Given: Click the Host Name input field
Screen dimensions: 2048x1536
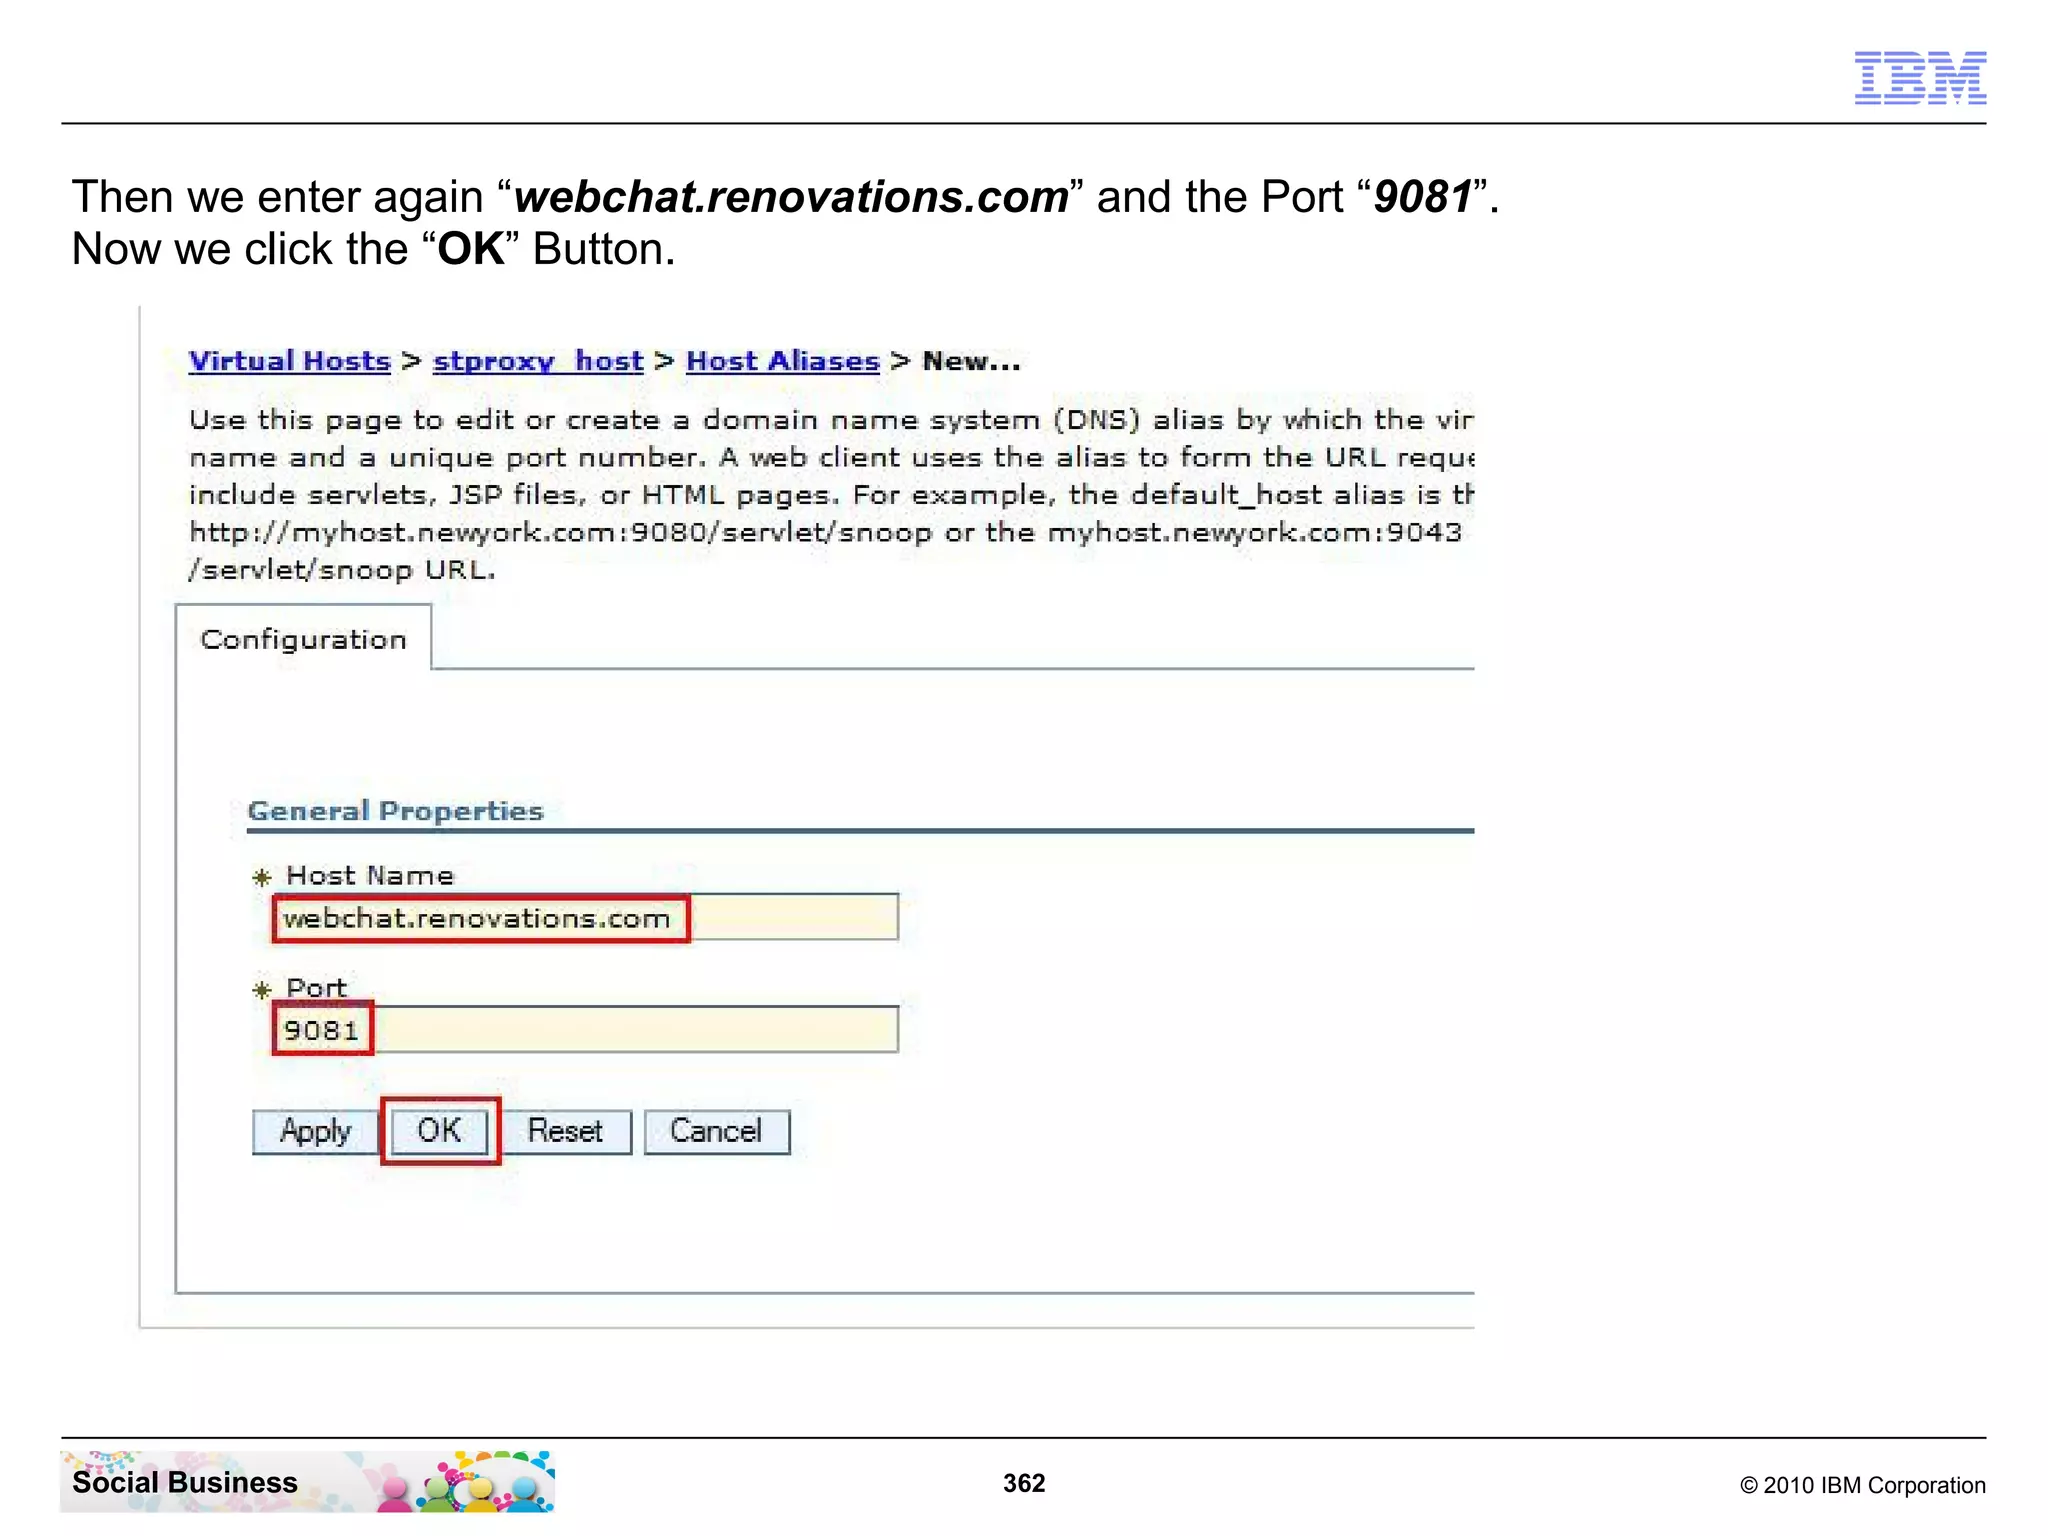Looking at the screenshot, I should pos(586,917).
